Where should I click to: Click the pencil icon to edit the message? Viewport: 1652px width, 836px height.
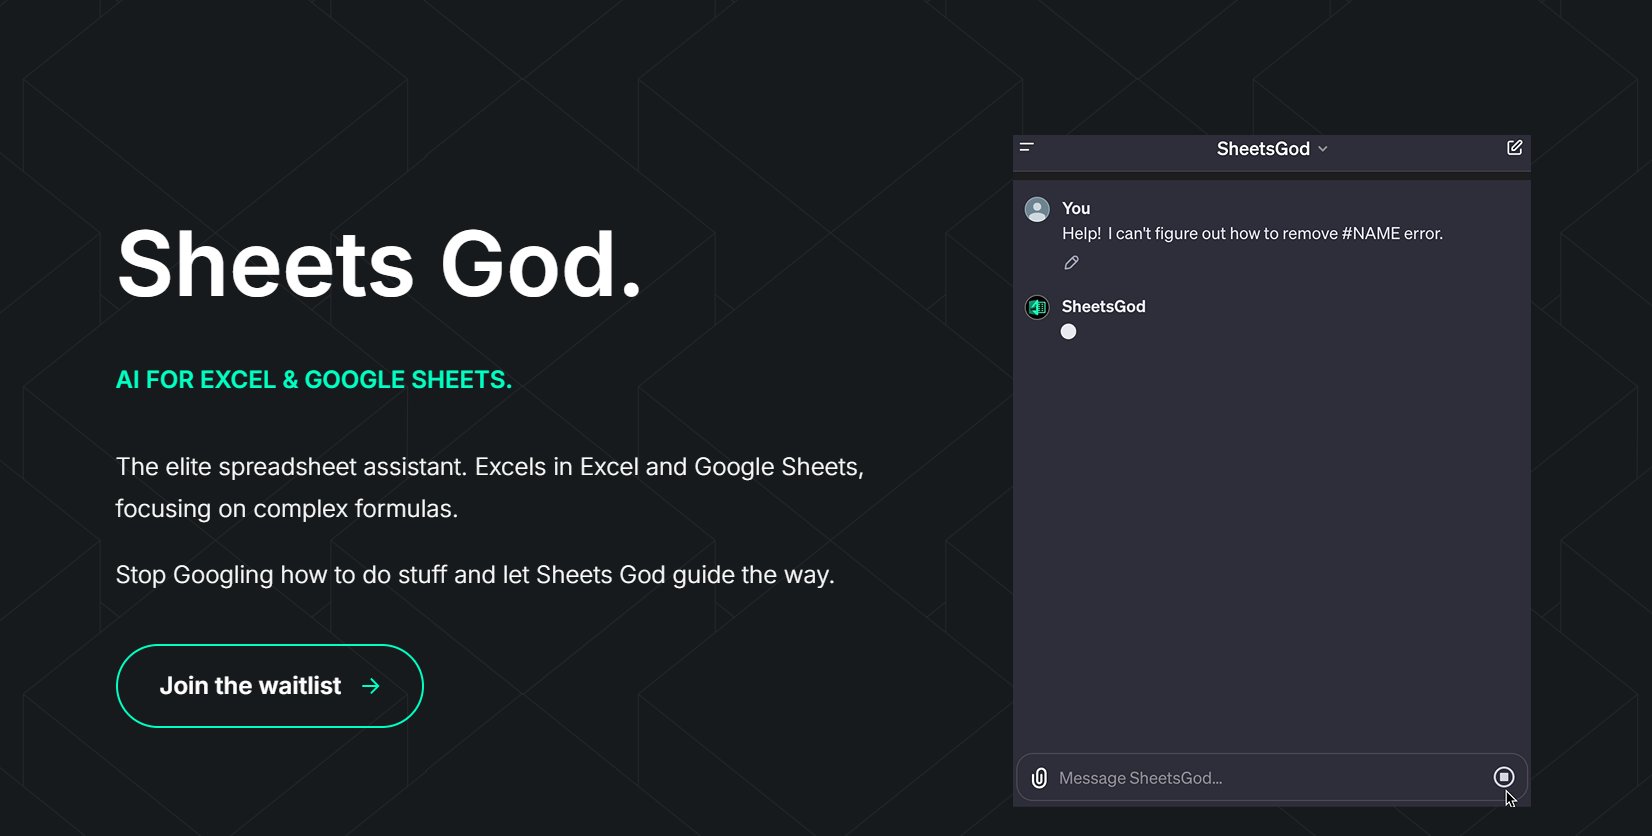tap(1071, 263)
